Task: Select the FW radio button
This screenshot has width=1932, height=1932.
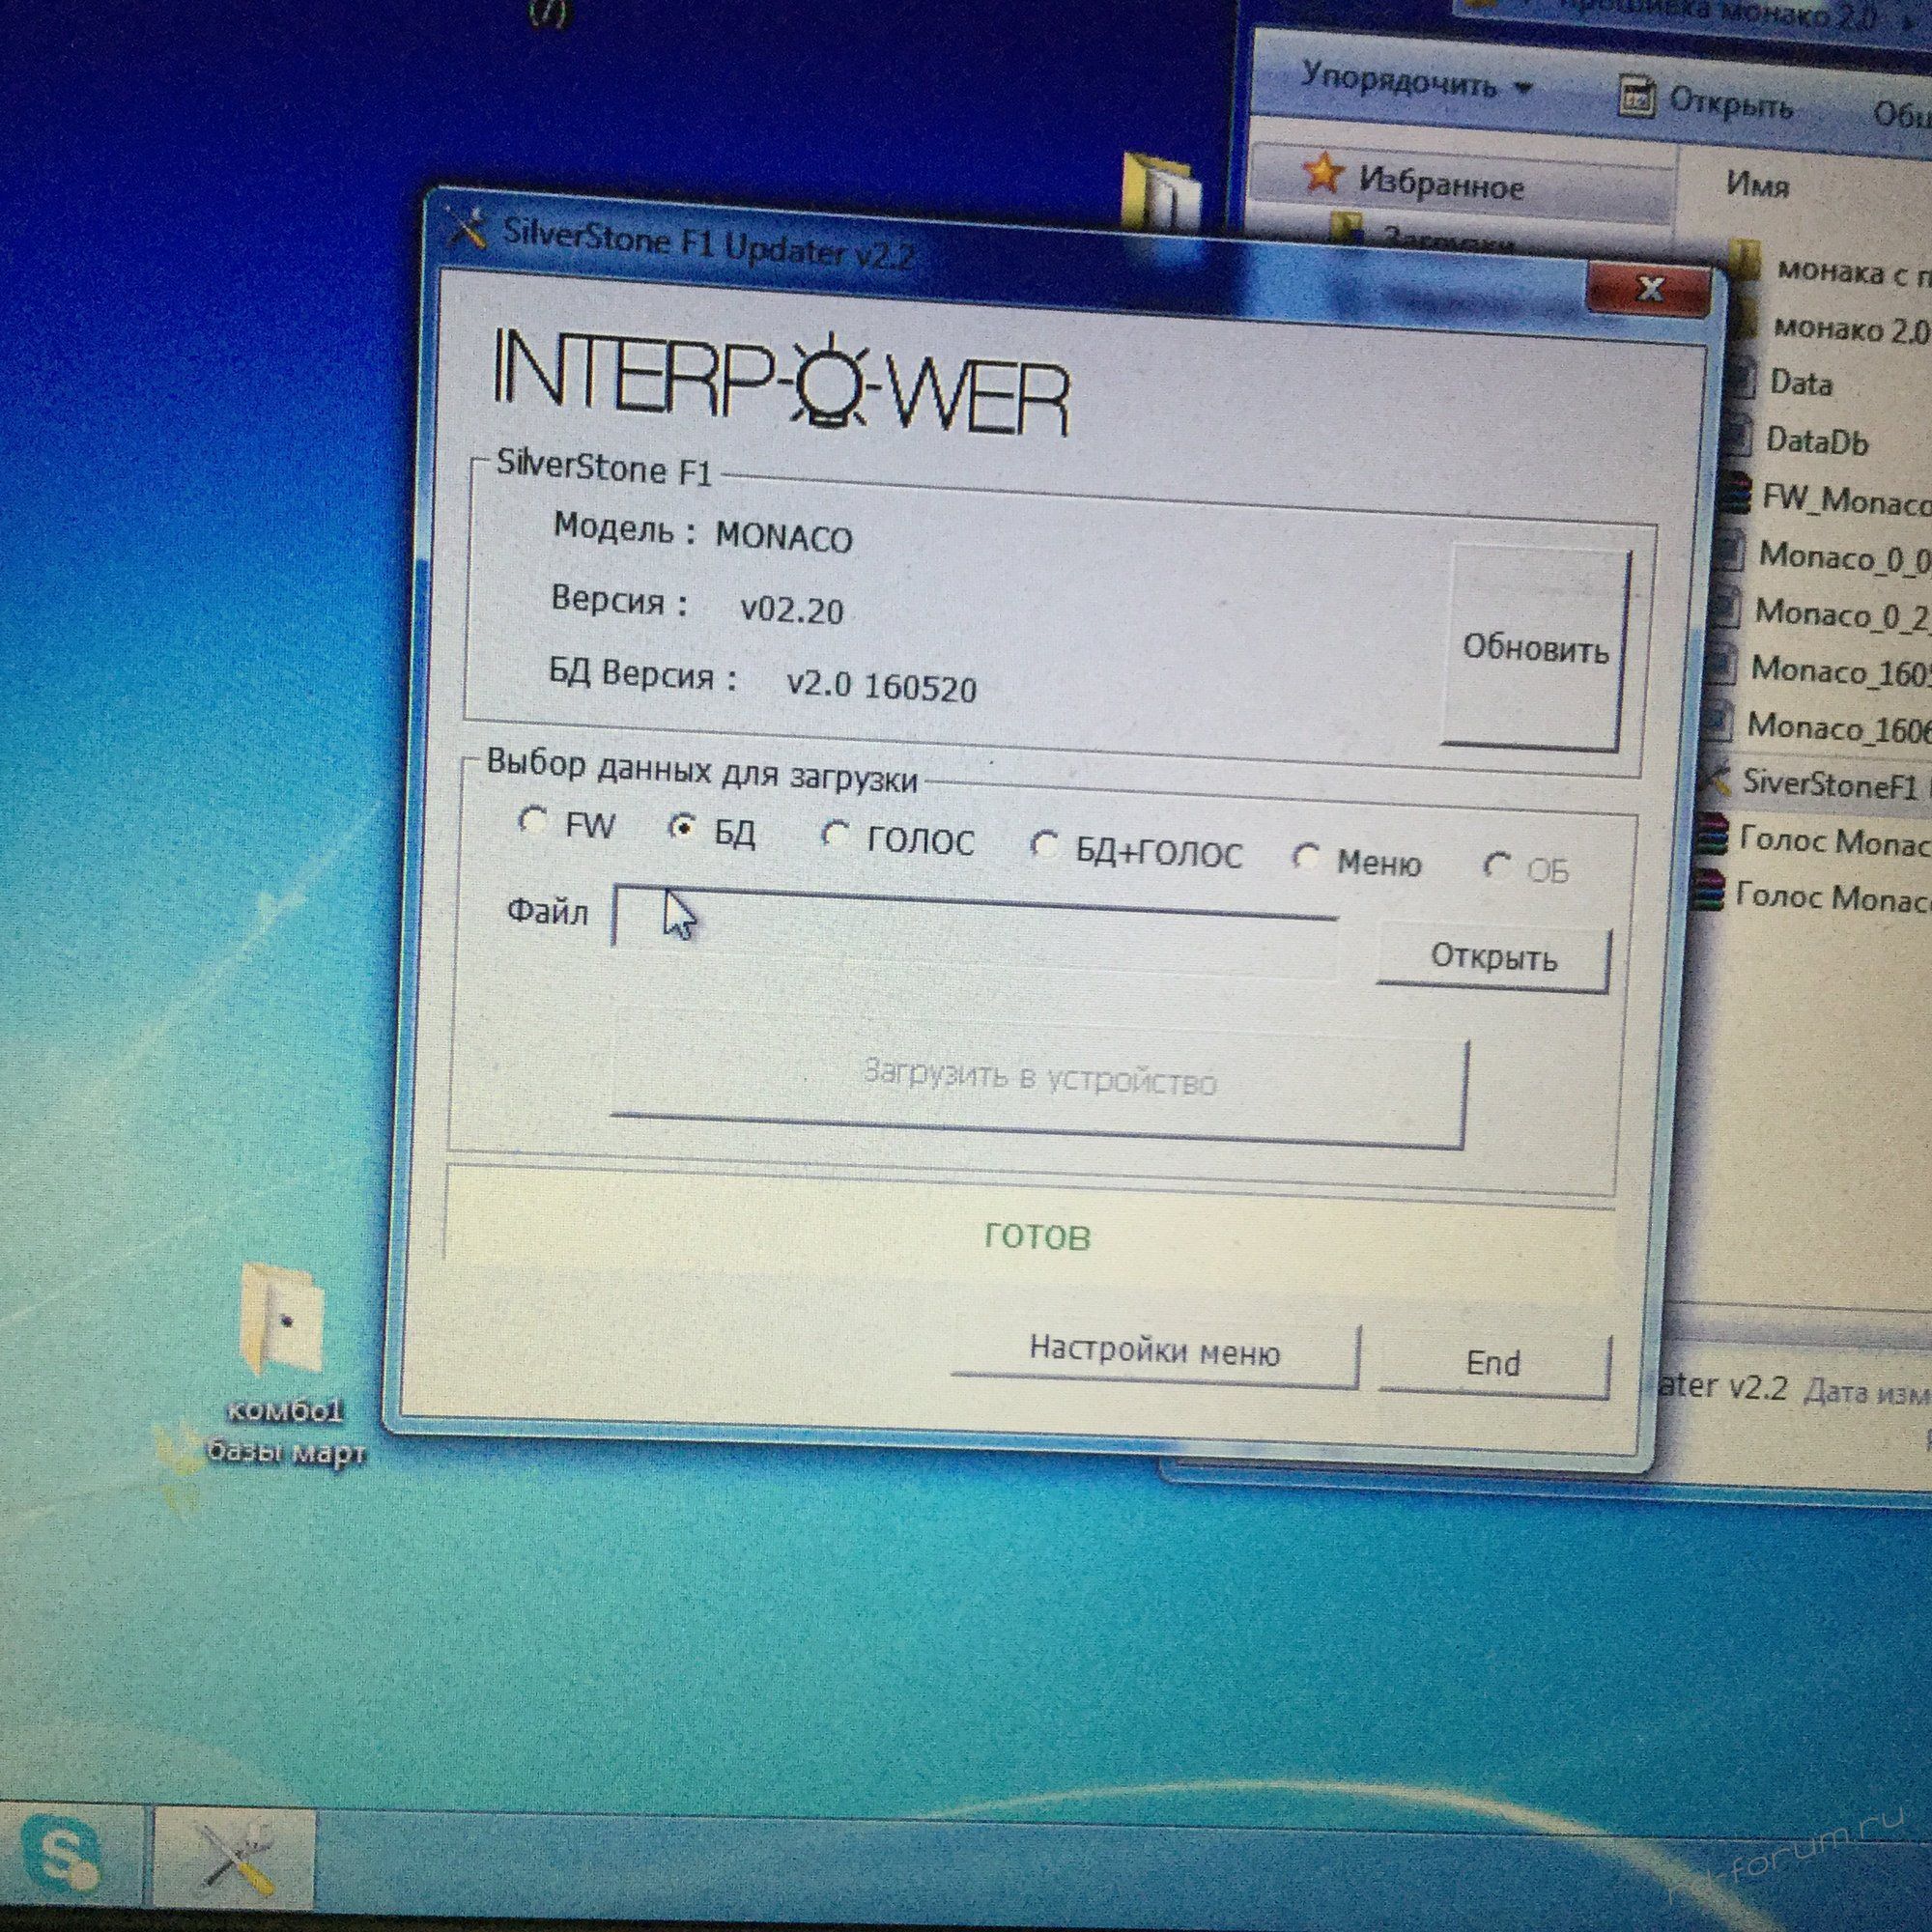Action: (x=533, y=821)
